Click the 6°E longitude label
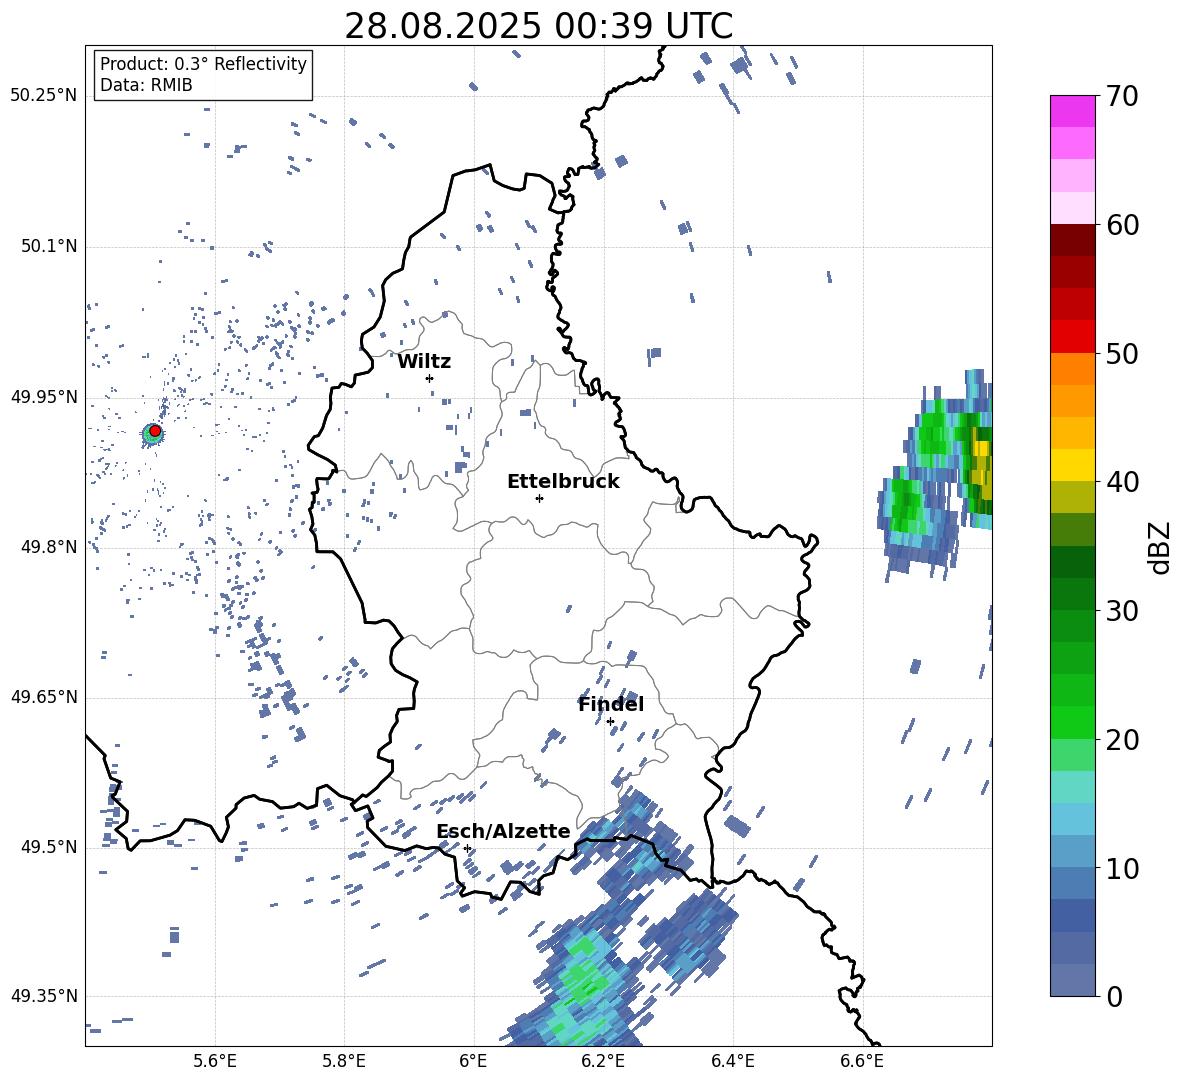Viewport: 1184px width, 1081px height. point(473,1061)
